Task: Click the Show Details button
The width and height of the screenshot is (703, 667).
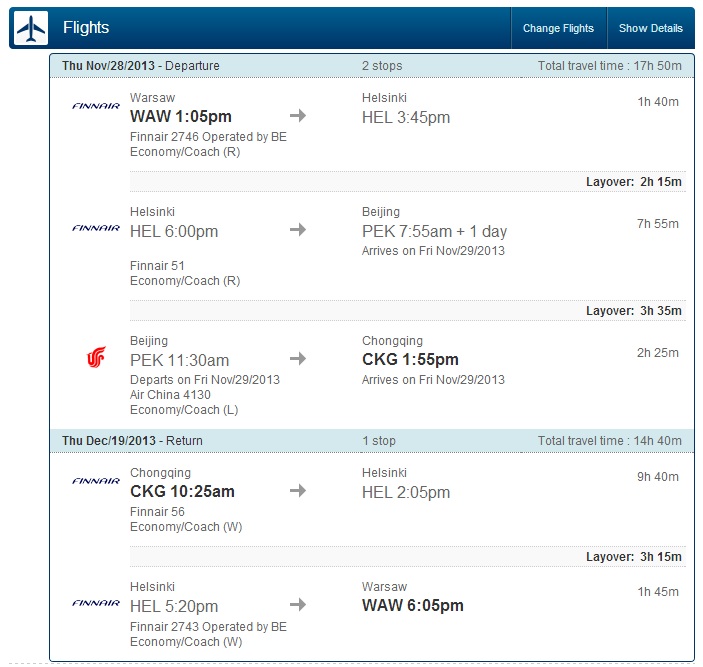Action: (x=651, y=28)
